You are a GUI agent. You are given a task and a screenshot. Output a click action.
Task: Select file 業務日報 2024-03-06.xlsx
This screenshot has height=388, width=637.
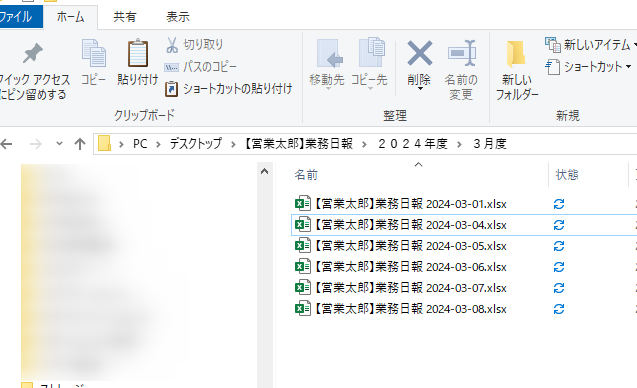[x=410, y=267]
